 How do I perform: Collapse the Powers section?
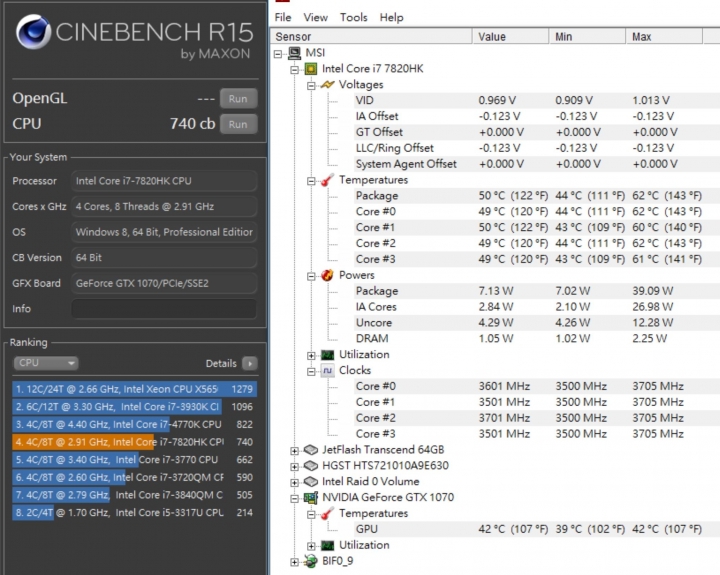click(x=311, y=276)
